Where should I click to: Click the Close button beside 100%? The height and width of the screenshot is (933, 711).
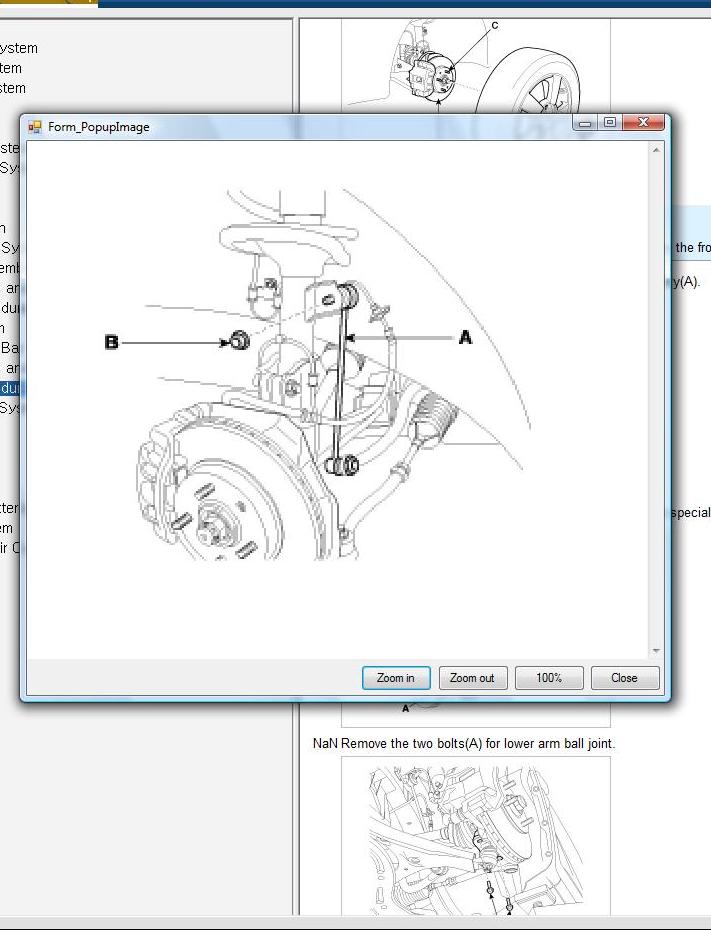pyautogui.click(x=625, y=678)
